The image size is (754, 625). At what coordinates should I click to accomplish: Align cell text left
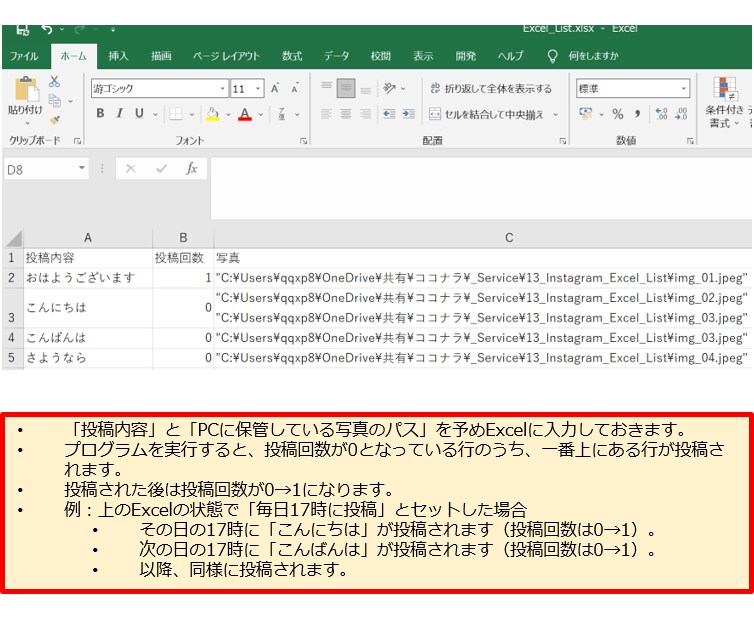tap(326, 114)
